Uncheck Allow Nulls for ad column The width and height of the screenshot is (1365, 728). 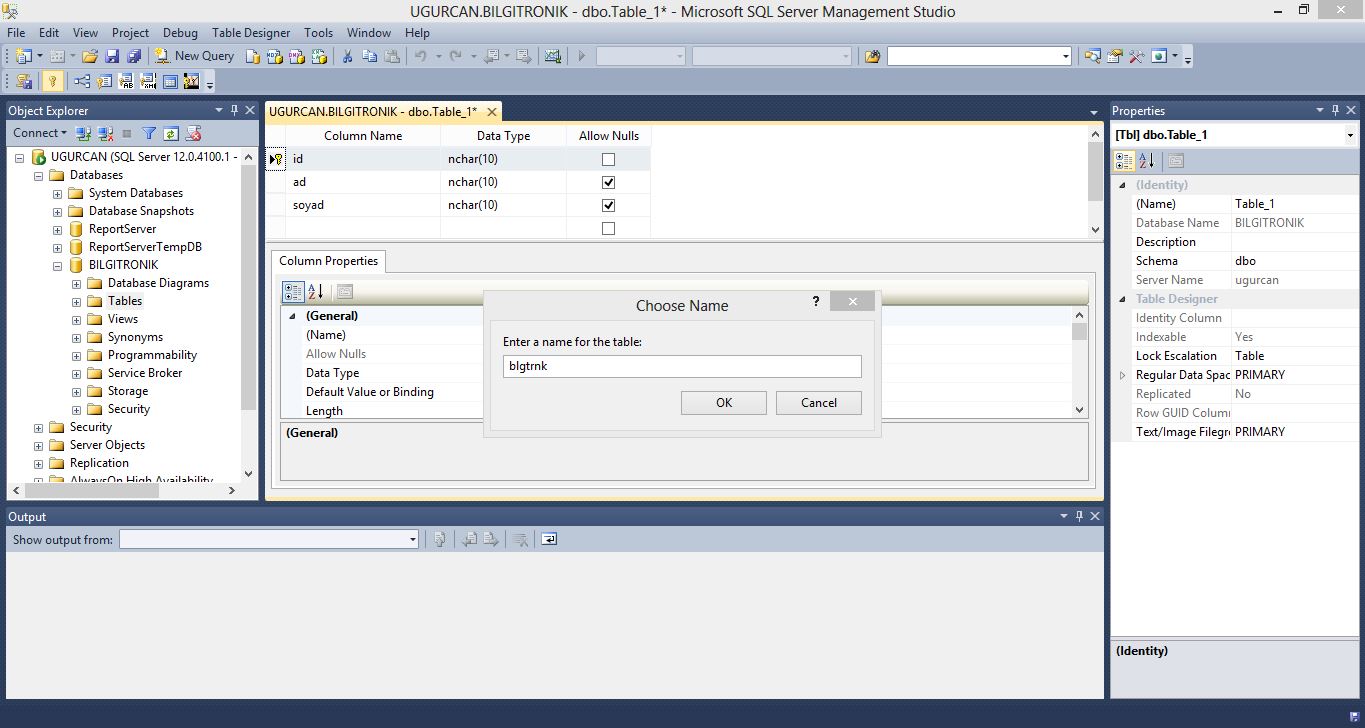point(608,182)
